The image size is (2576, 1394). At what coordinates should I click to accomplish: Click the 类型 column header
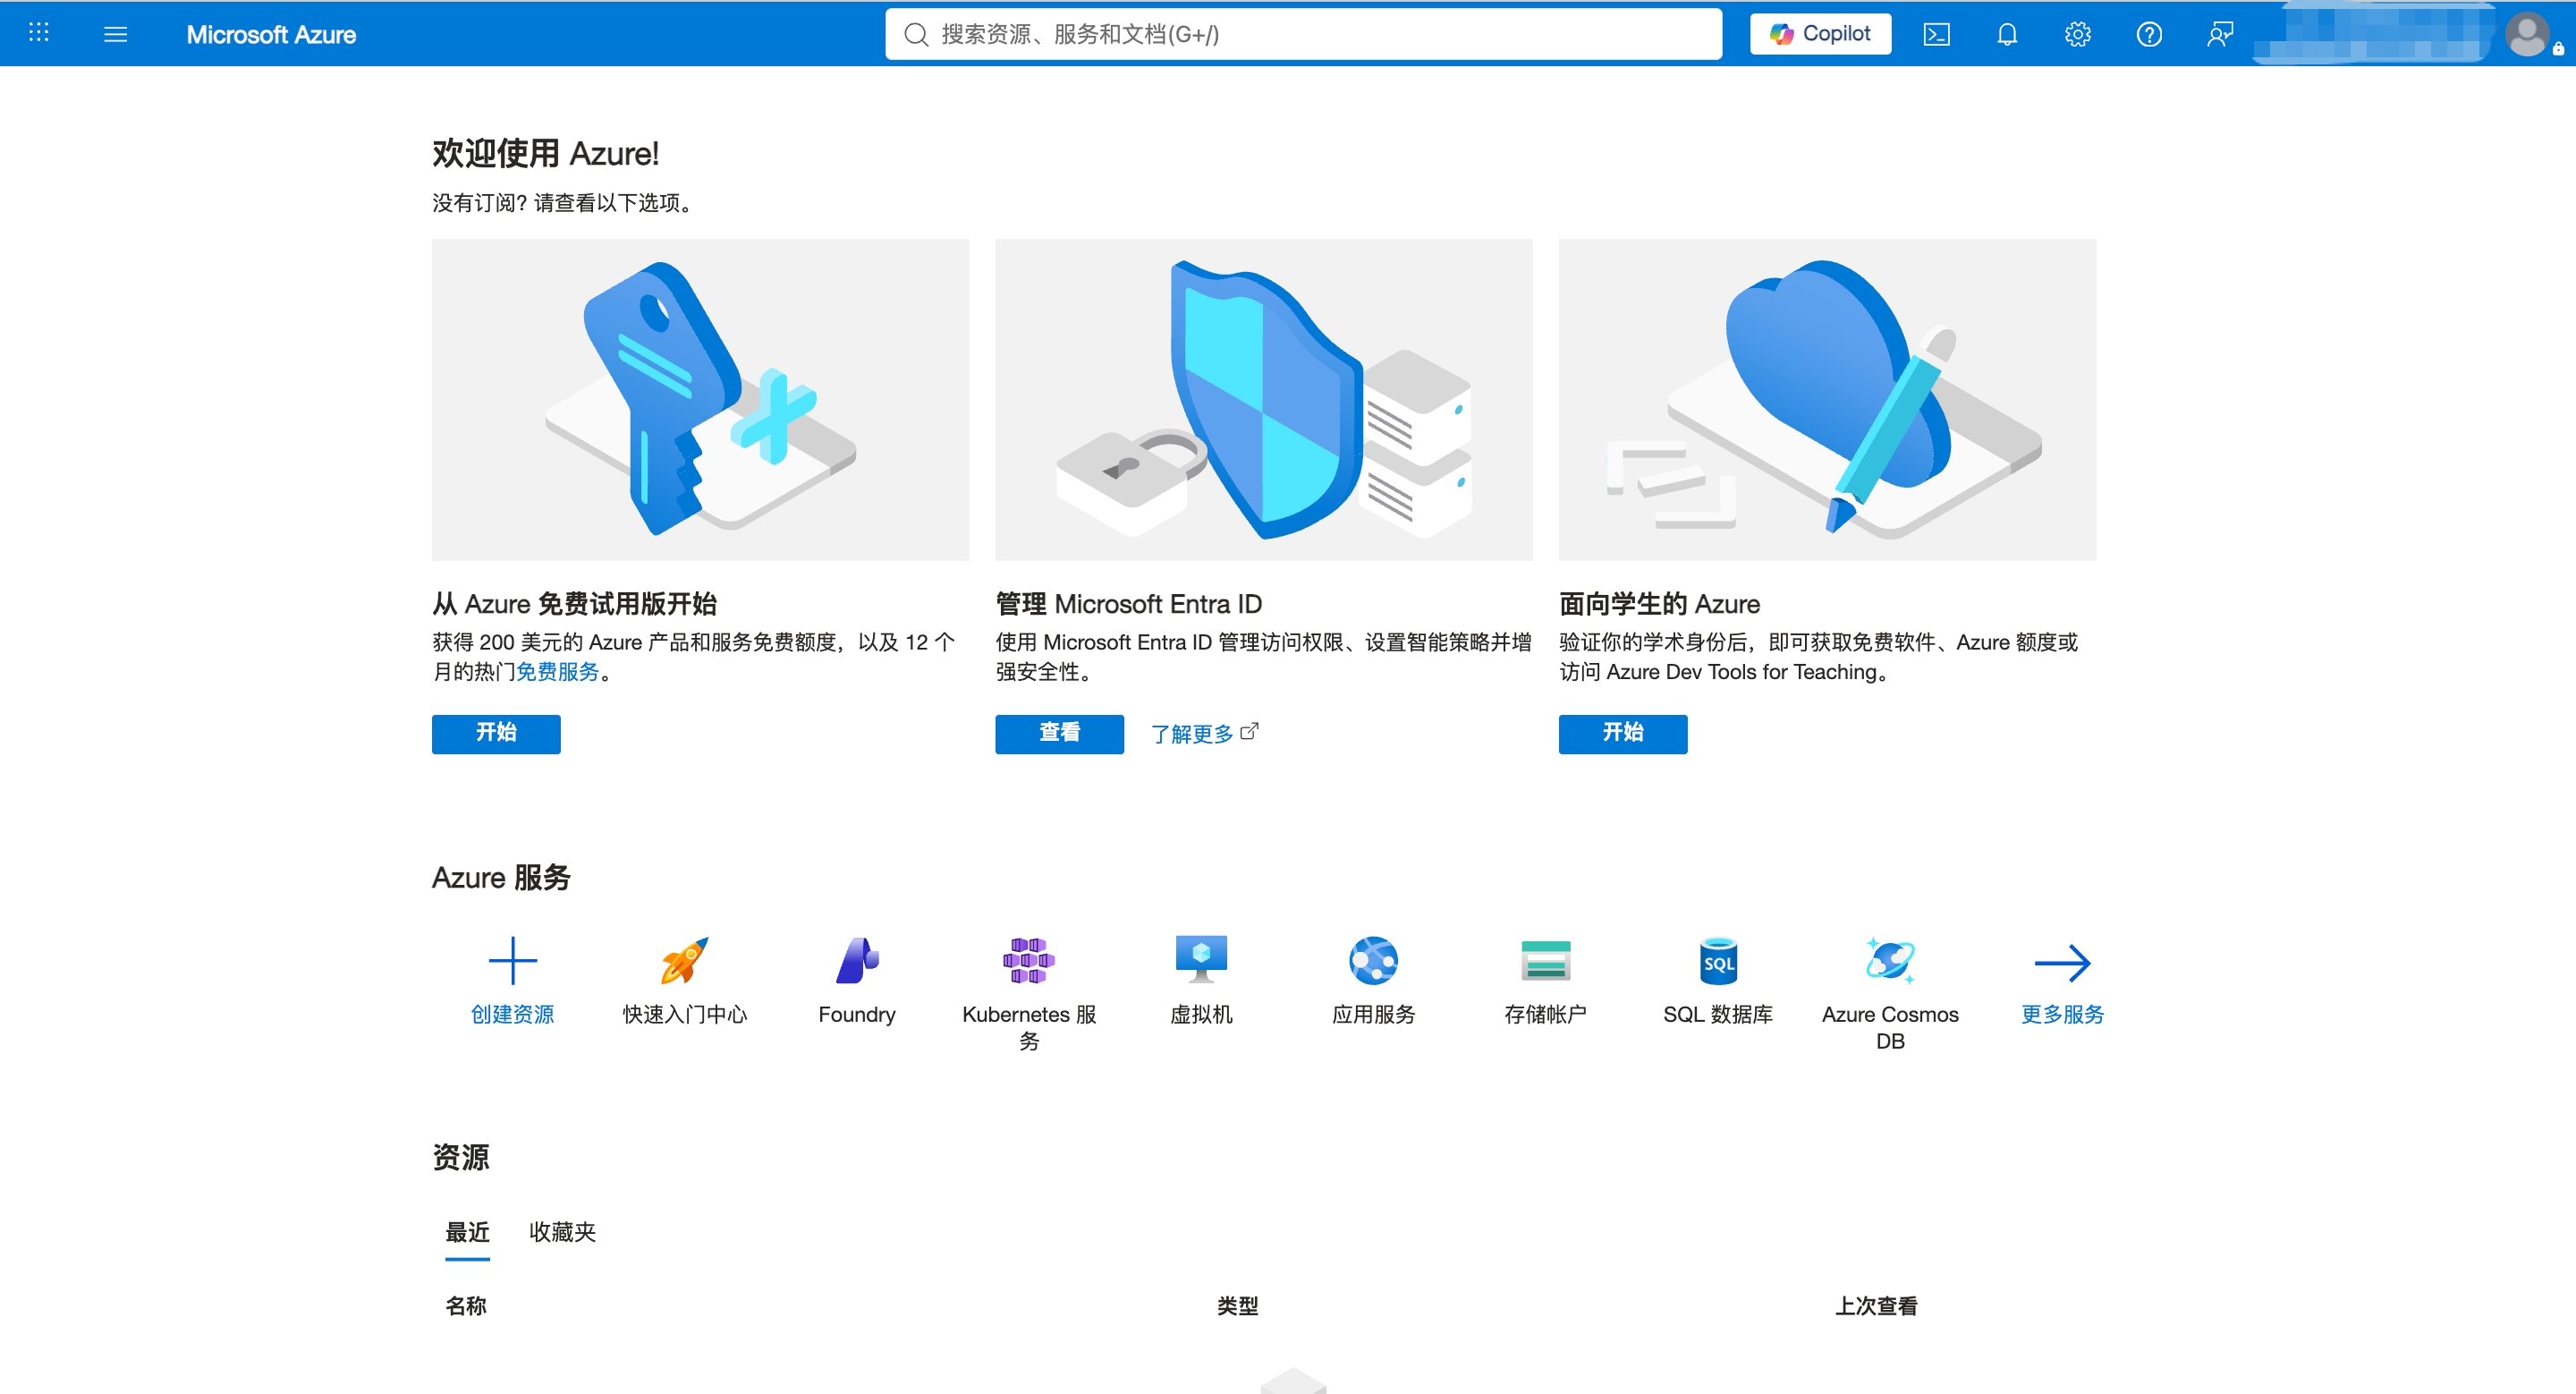(1238, 1305)
